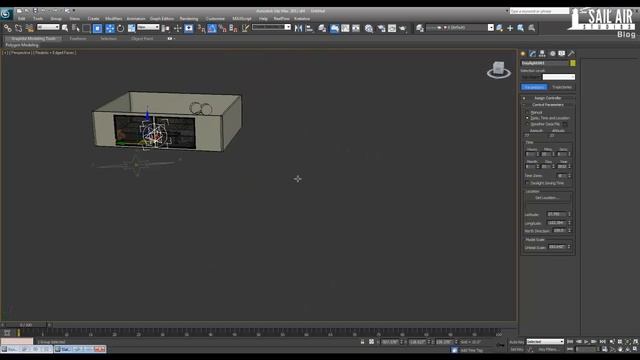Click the Unlink Selection icon
Screen dimensions: 640x360
(x=18, y=28)
